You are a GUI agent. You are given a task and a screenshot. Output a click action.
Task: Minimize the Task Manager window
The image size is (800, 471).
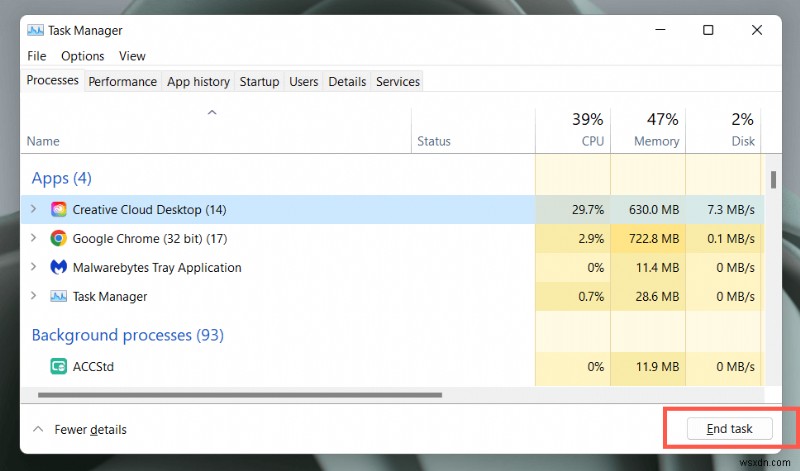[x=660, y=30]
